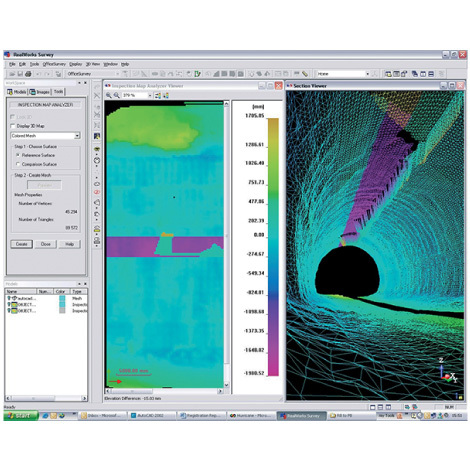470x470 pixels.
Task: Open the Edit menu
Action: [x=22, y=64]
